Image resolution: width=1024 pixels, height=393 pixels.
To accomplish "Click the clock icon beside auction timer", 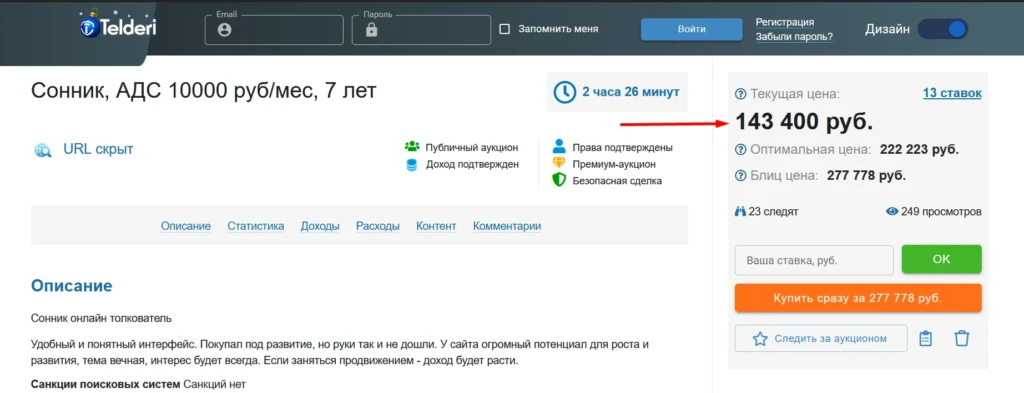I will pyautogui.click(x=565, y=92).
